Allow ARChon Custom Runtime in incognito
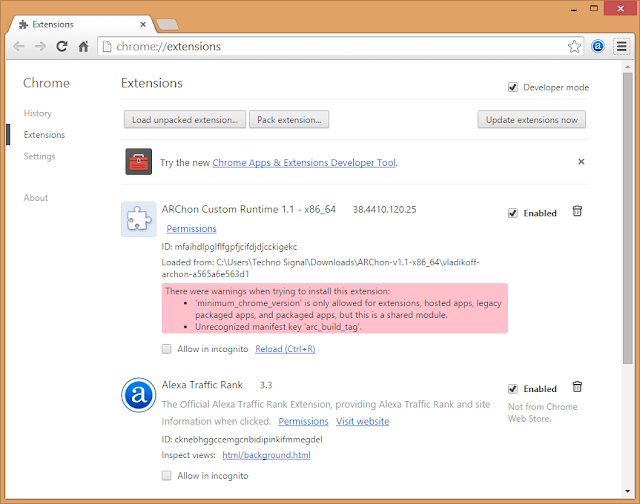 167,349
